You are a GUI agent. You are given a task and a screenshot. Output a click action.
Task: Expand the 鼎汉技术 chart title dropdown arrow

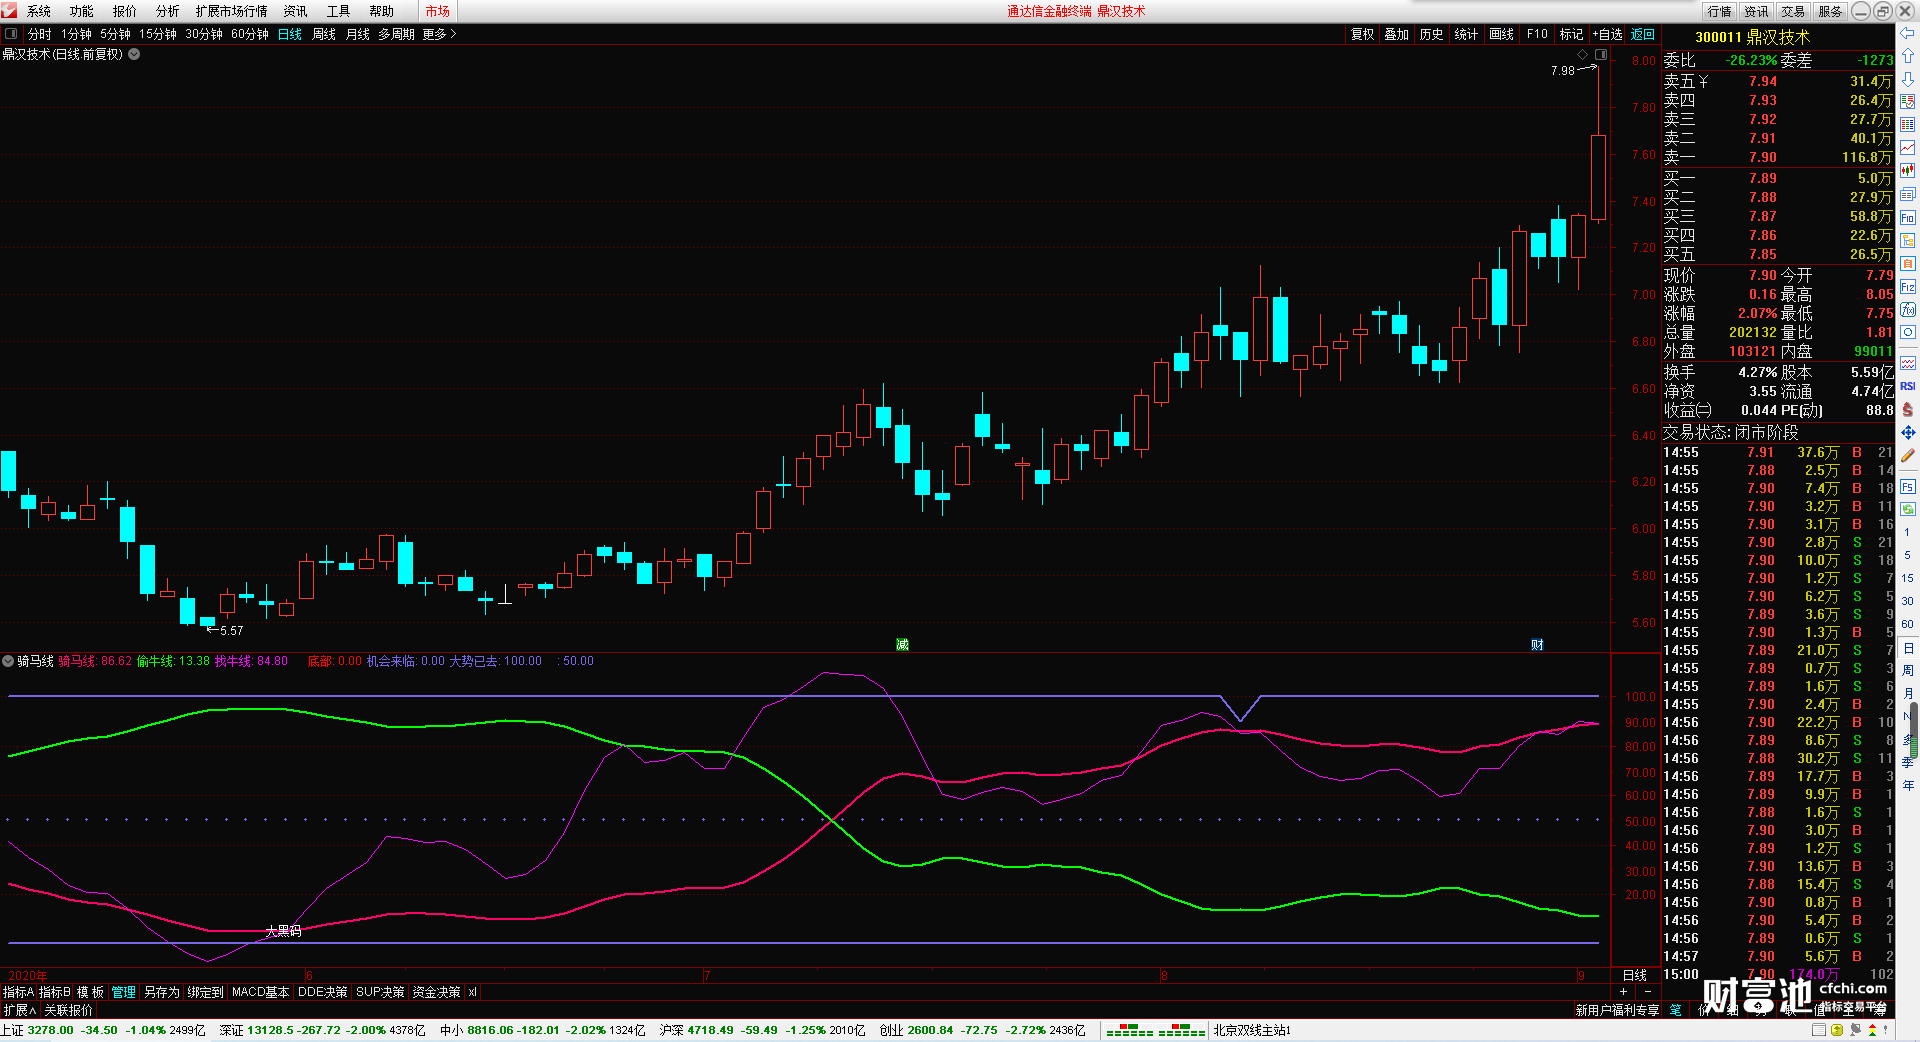134,54
